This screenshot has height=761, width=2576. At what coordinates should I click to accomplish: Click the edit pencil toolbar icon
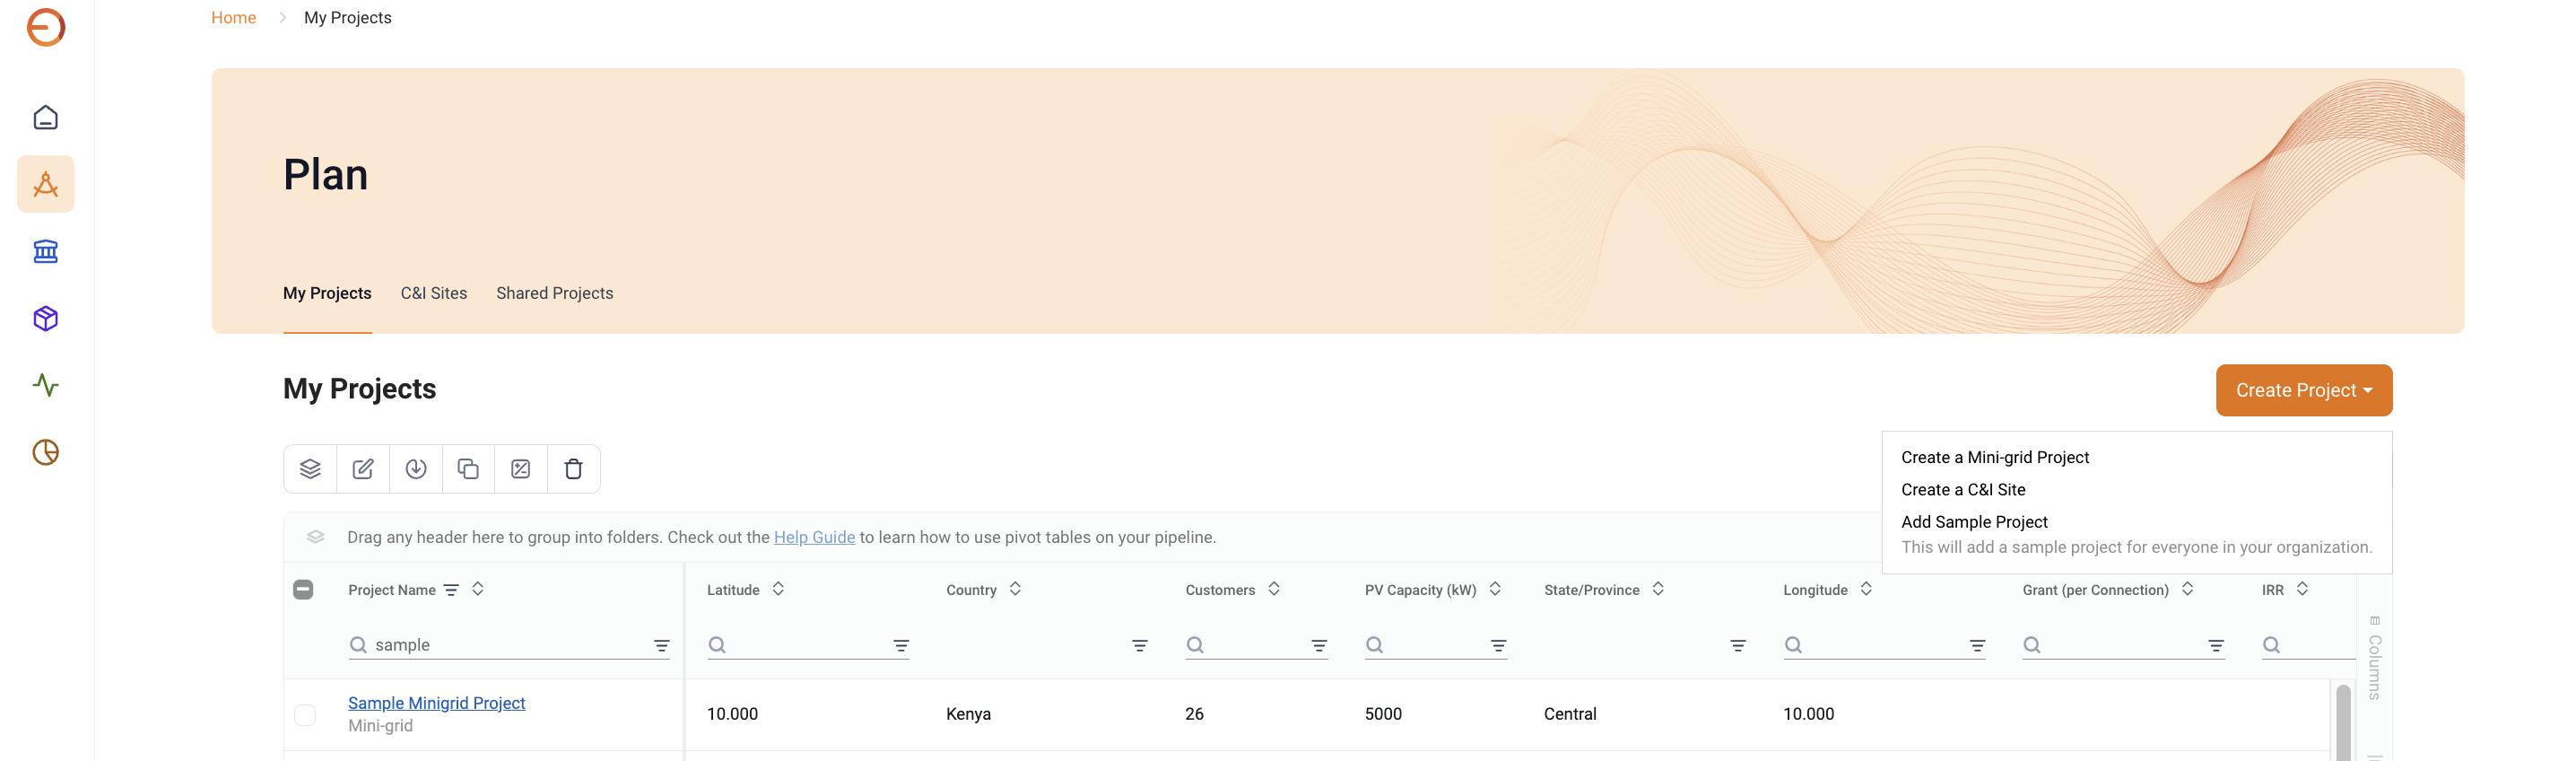363,469
